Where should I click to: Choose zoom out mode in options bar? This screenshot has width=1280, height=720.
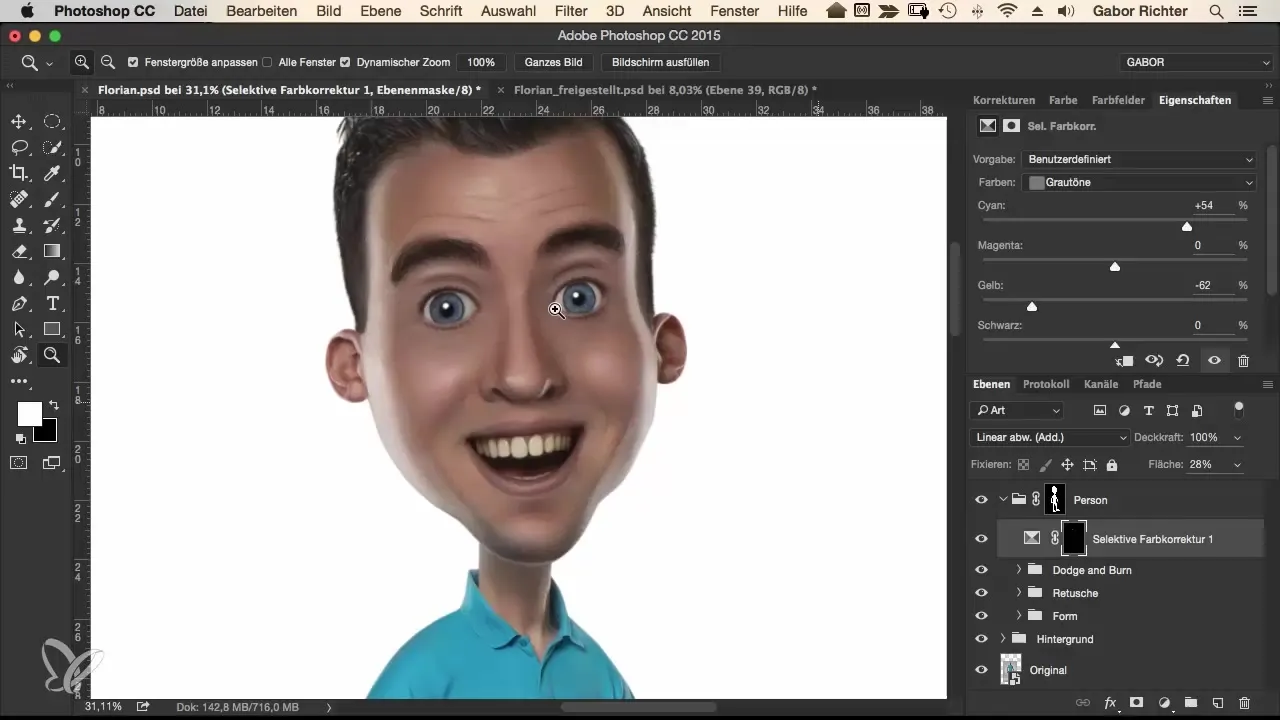[107, 62]
